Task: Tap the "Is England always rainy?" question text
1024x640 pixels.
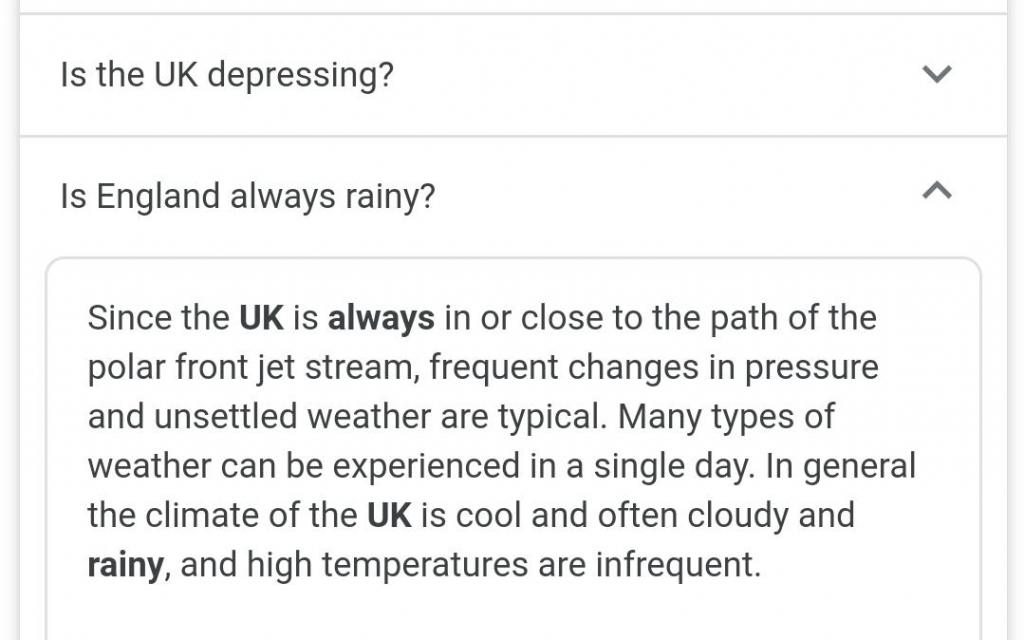Action: coord(248,196)
